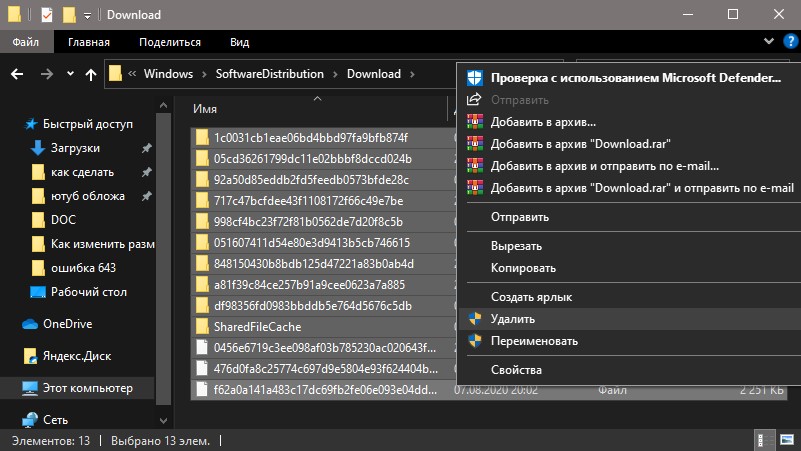Viewport: 801px width, 451px height.
Task: Switch to the Вид ribbon tab
Action: pos(239,42)
